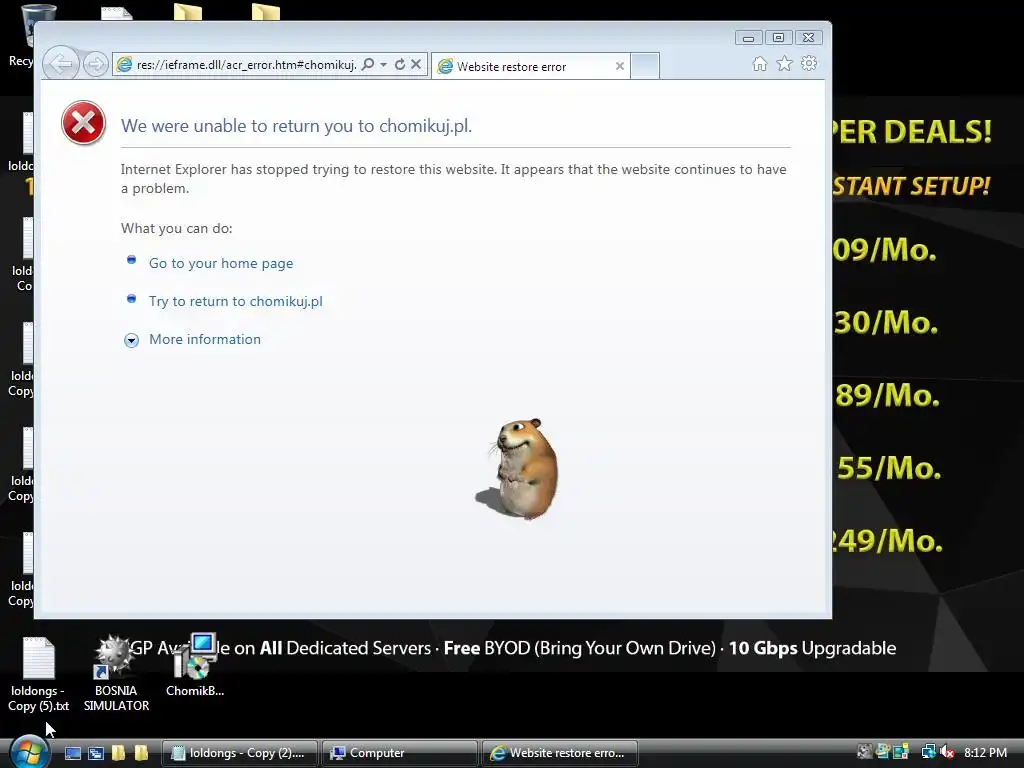This screenshot has height=768, width=1024.
Task: Select the Website restore error tab
Action: 530,66
